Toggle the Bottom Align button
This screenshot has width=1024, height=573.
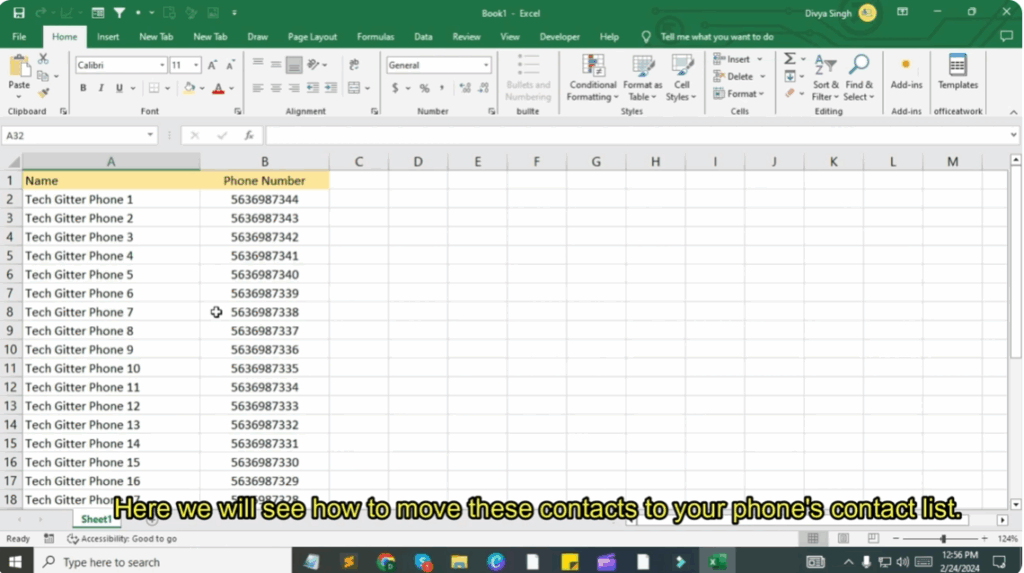point(294,65)
